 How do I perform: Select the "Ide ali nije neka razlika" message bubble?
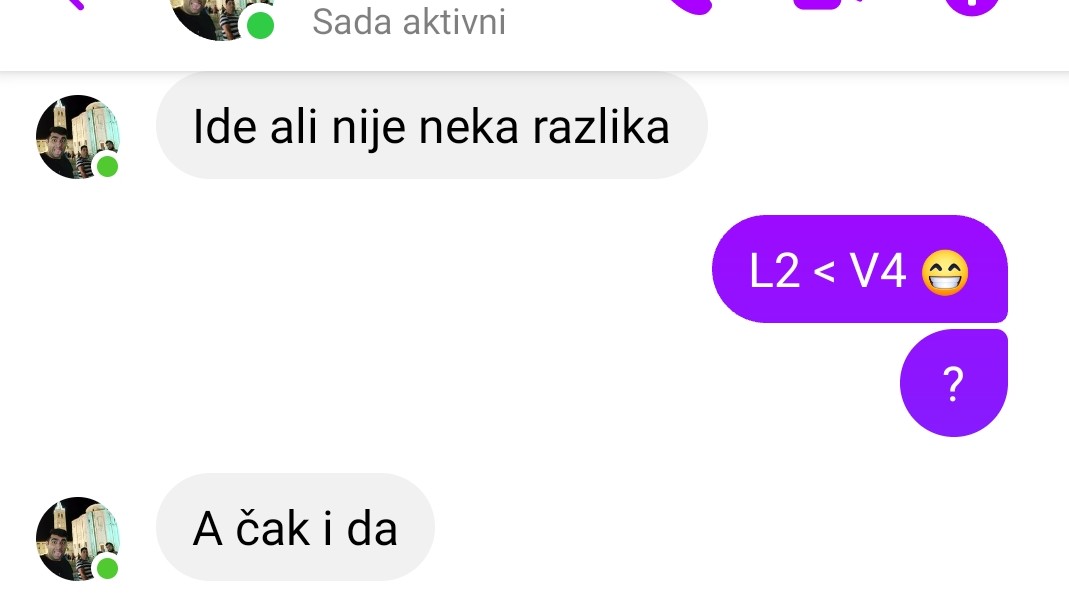click(432, 126)
